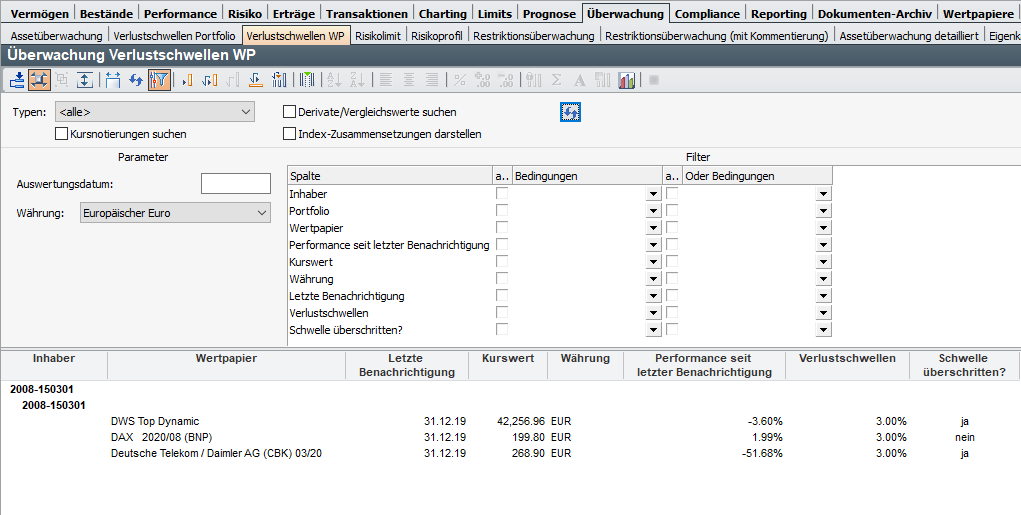Viewport: 1021px width, 515px height.
Task: Click the refresh button beside Derivate checkbox
Action: [x=570, y=112]
